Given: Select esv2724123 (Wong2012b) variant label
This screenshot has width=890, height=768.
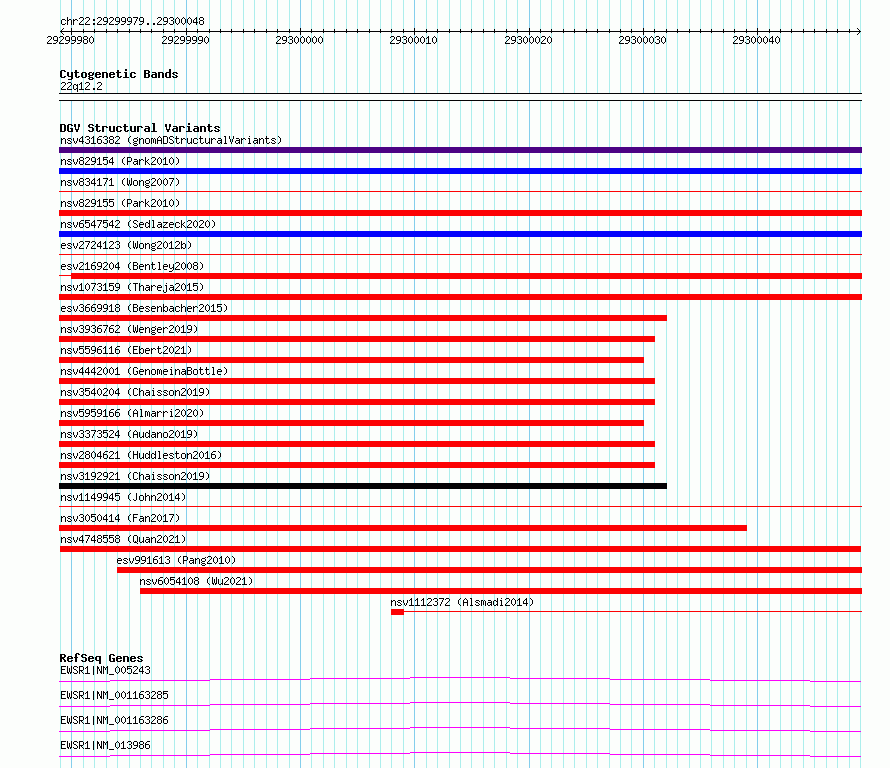Looking at the screenshot, I should [x=126, y=245].
